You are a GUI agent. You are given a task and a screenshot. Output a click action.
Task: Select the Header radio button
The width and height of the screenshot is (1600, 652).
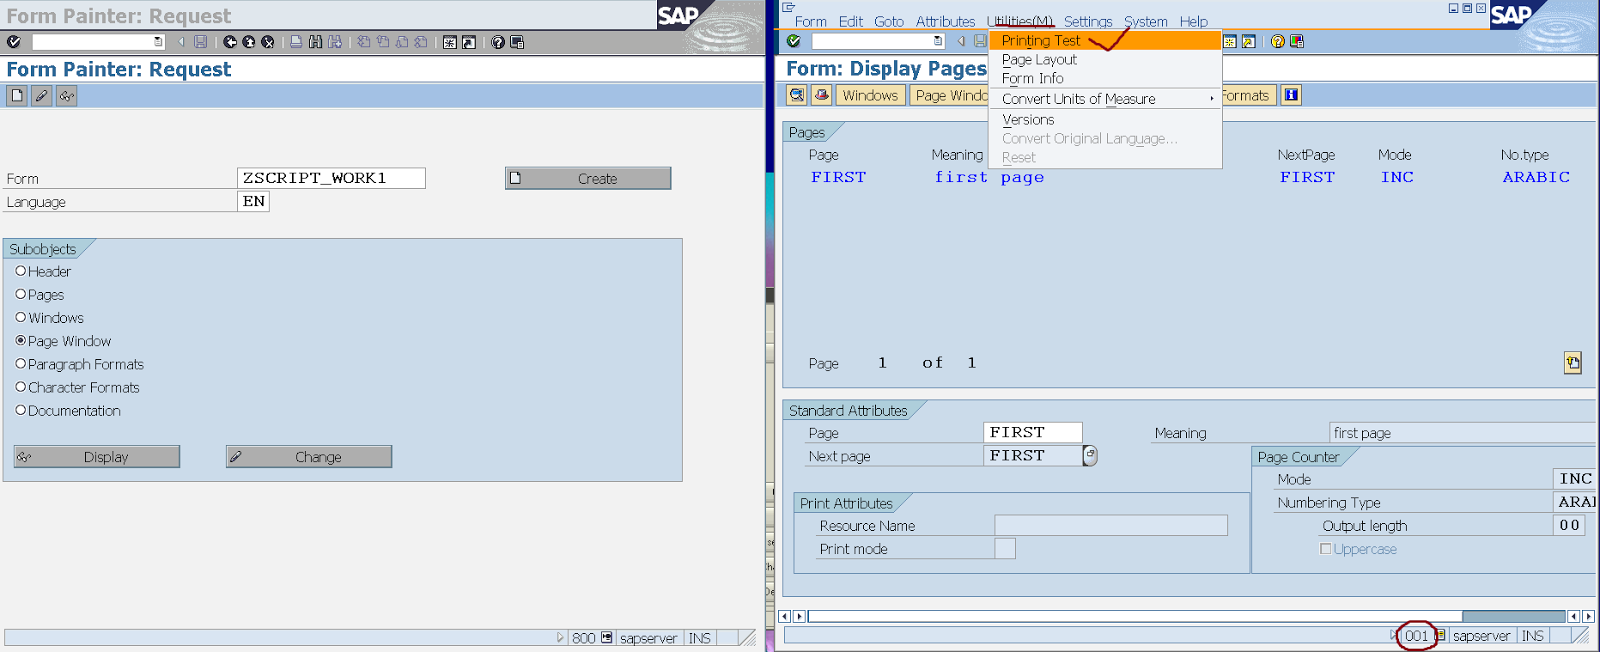click(20, 271)
